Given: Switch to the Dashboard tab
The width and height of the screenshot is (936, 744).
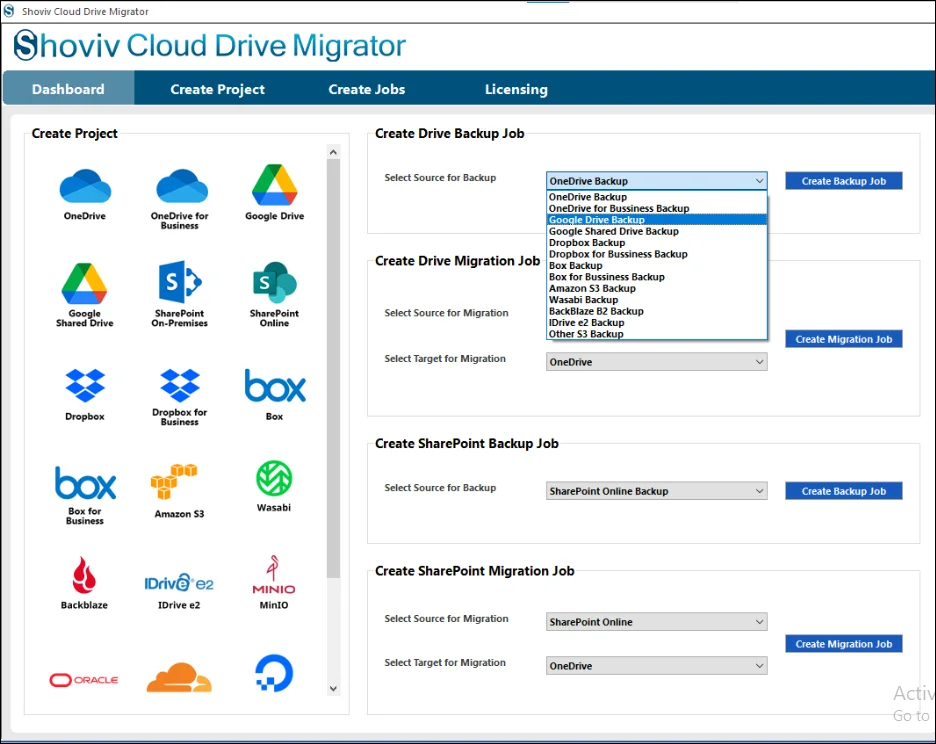Looking at the screenshot, I should coord(68,89).
